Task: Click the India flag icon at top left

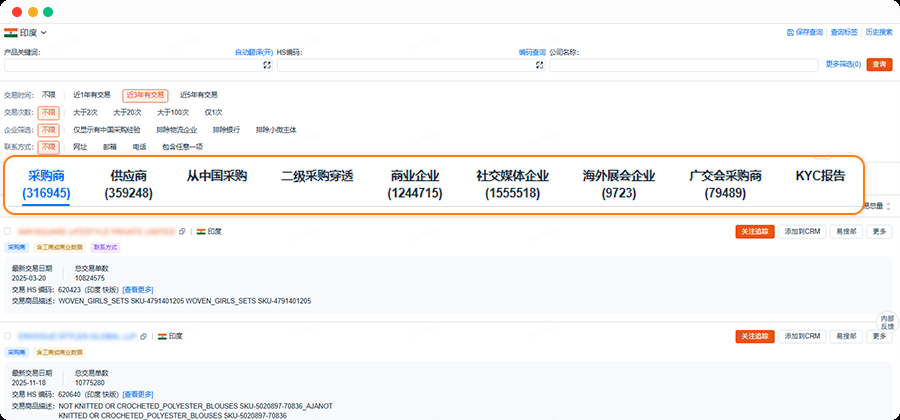Action: (10, 33)
